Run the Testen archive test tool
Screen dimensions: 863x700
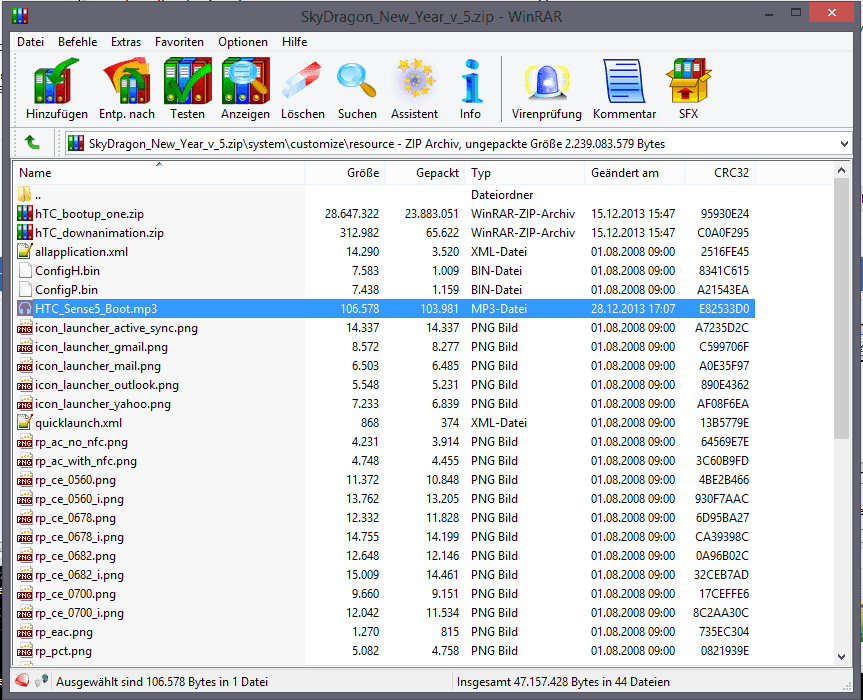click(x=187, y=89)
